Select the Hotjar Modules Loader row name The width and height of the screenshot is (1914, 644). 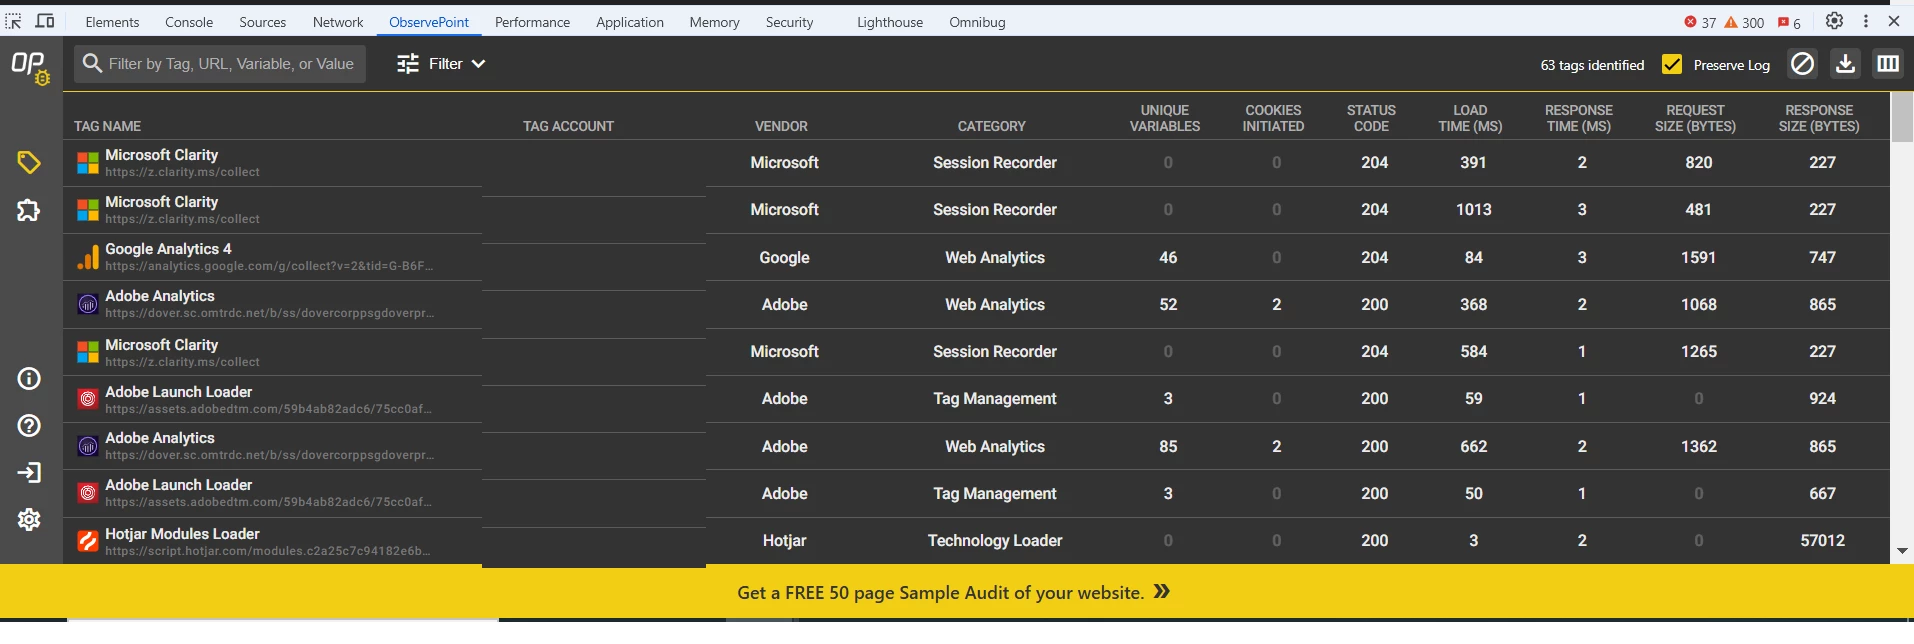tap(182, 534)
